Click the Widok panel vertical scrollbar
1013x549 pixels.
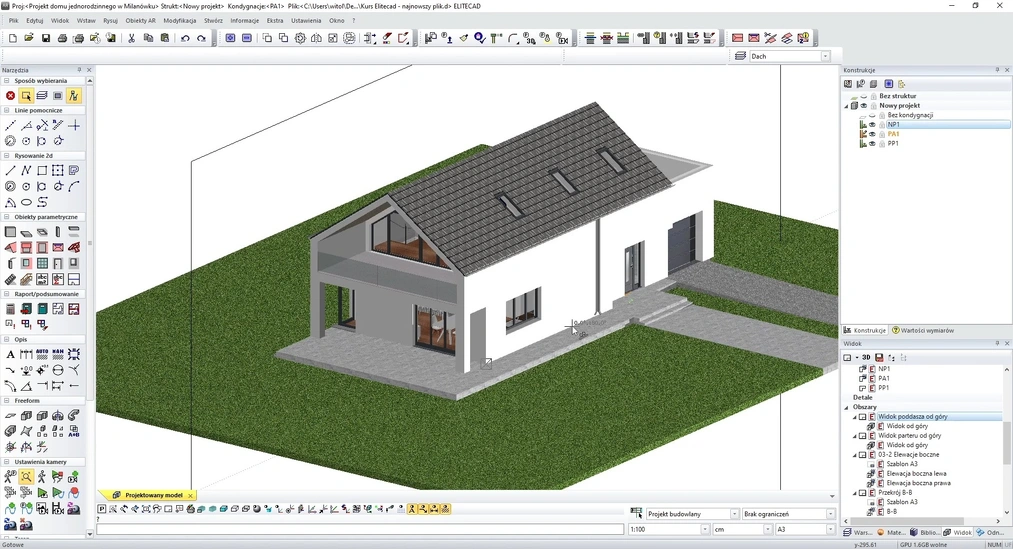pyautogui.click(x=1007, y=442)
